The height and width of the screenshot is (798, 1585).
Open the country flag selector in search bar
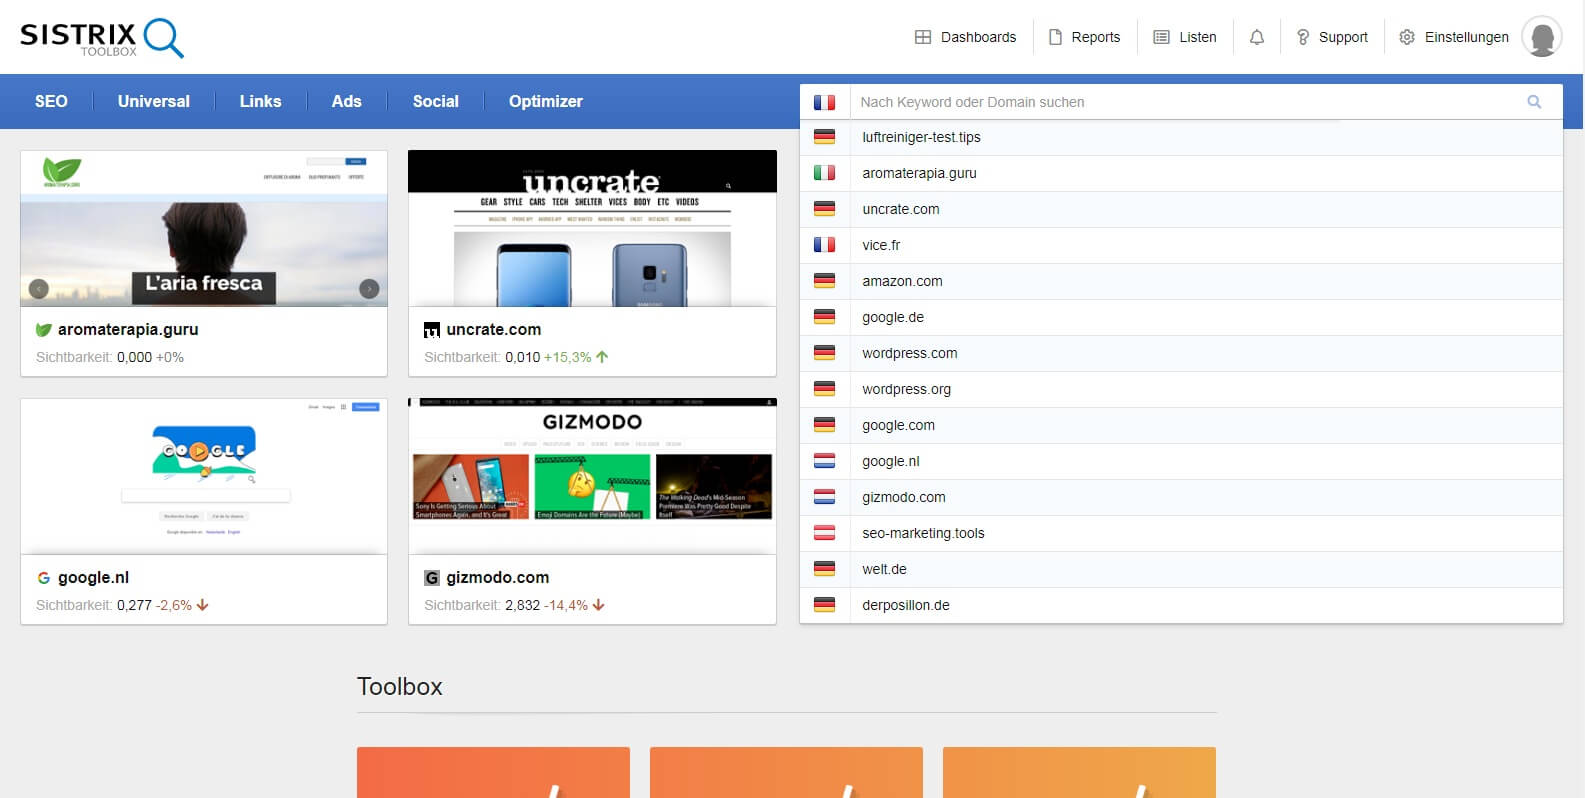point(824,102)
